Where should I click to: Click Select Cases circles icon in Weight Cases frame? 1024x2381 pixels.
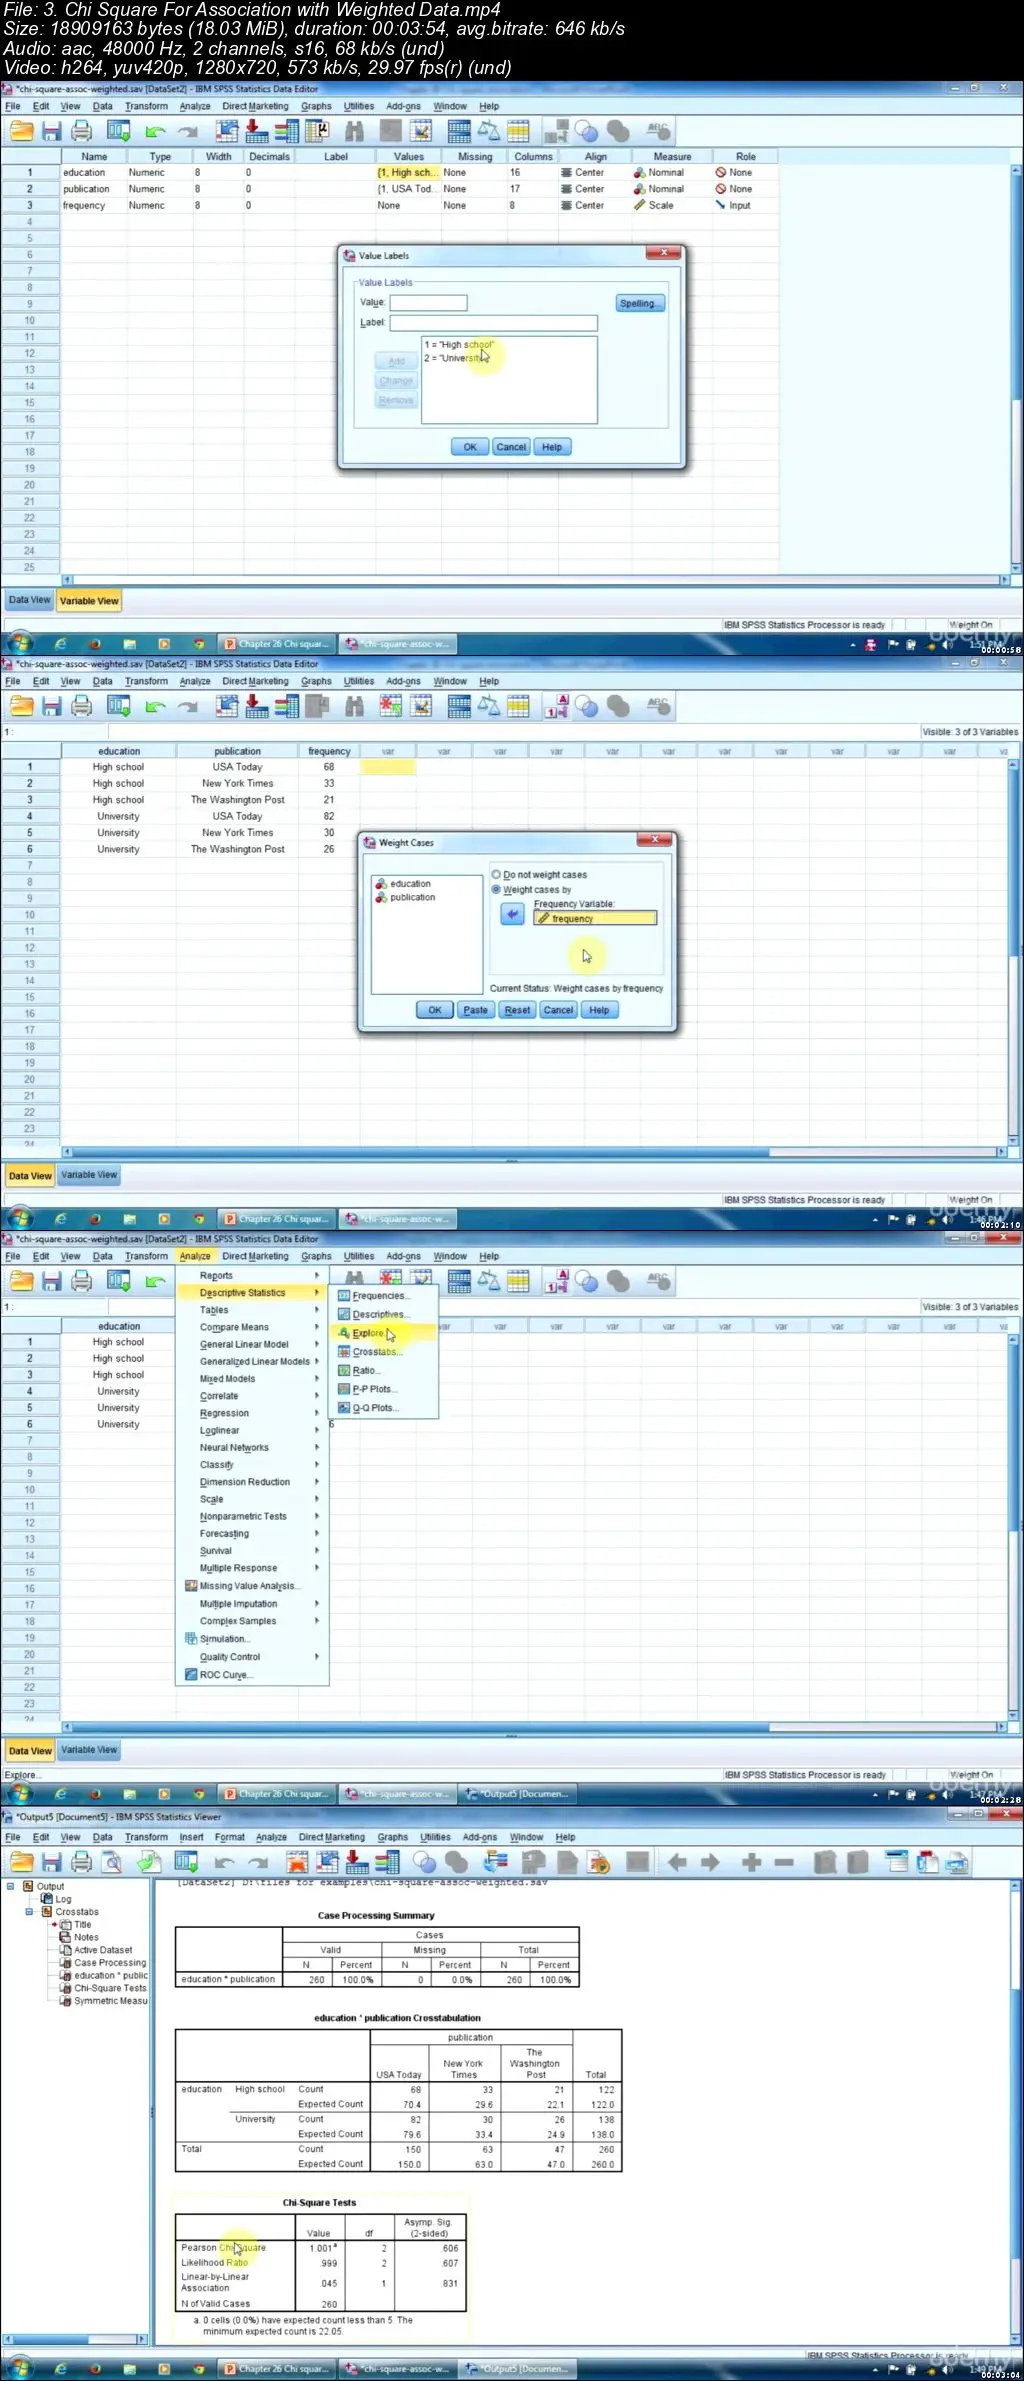(x=587, y=707)
